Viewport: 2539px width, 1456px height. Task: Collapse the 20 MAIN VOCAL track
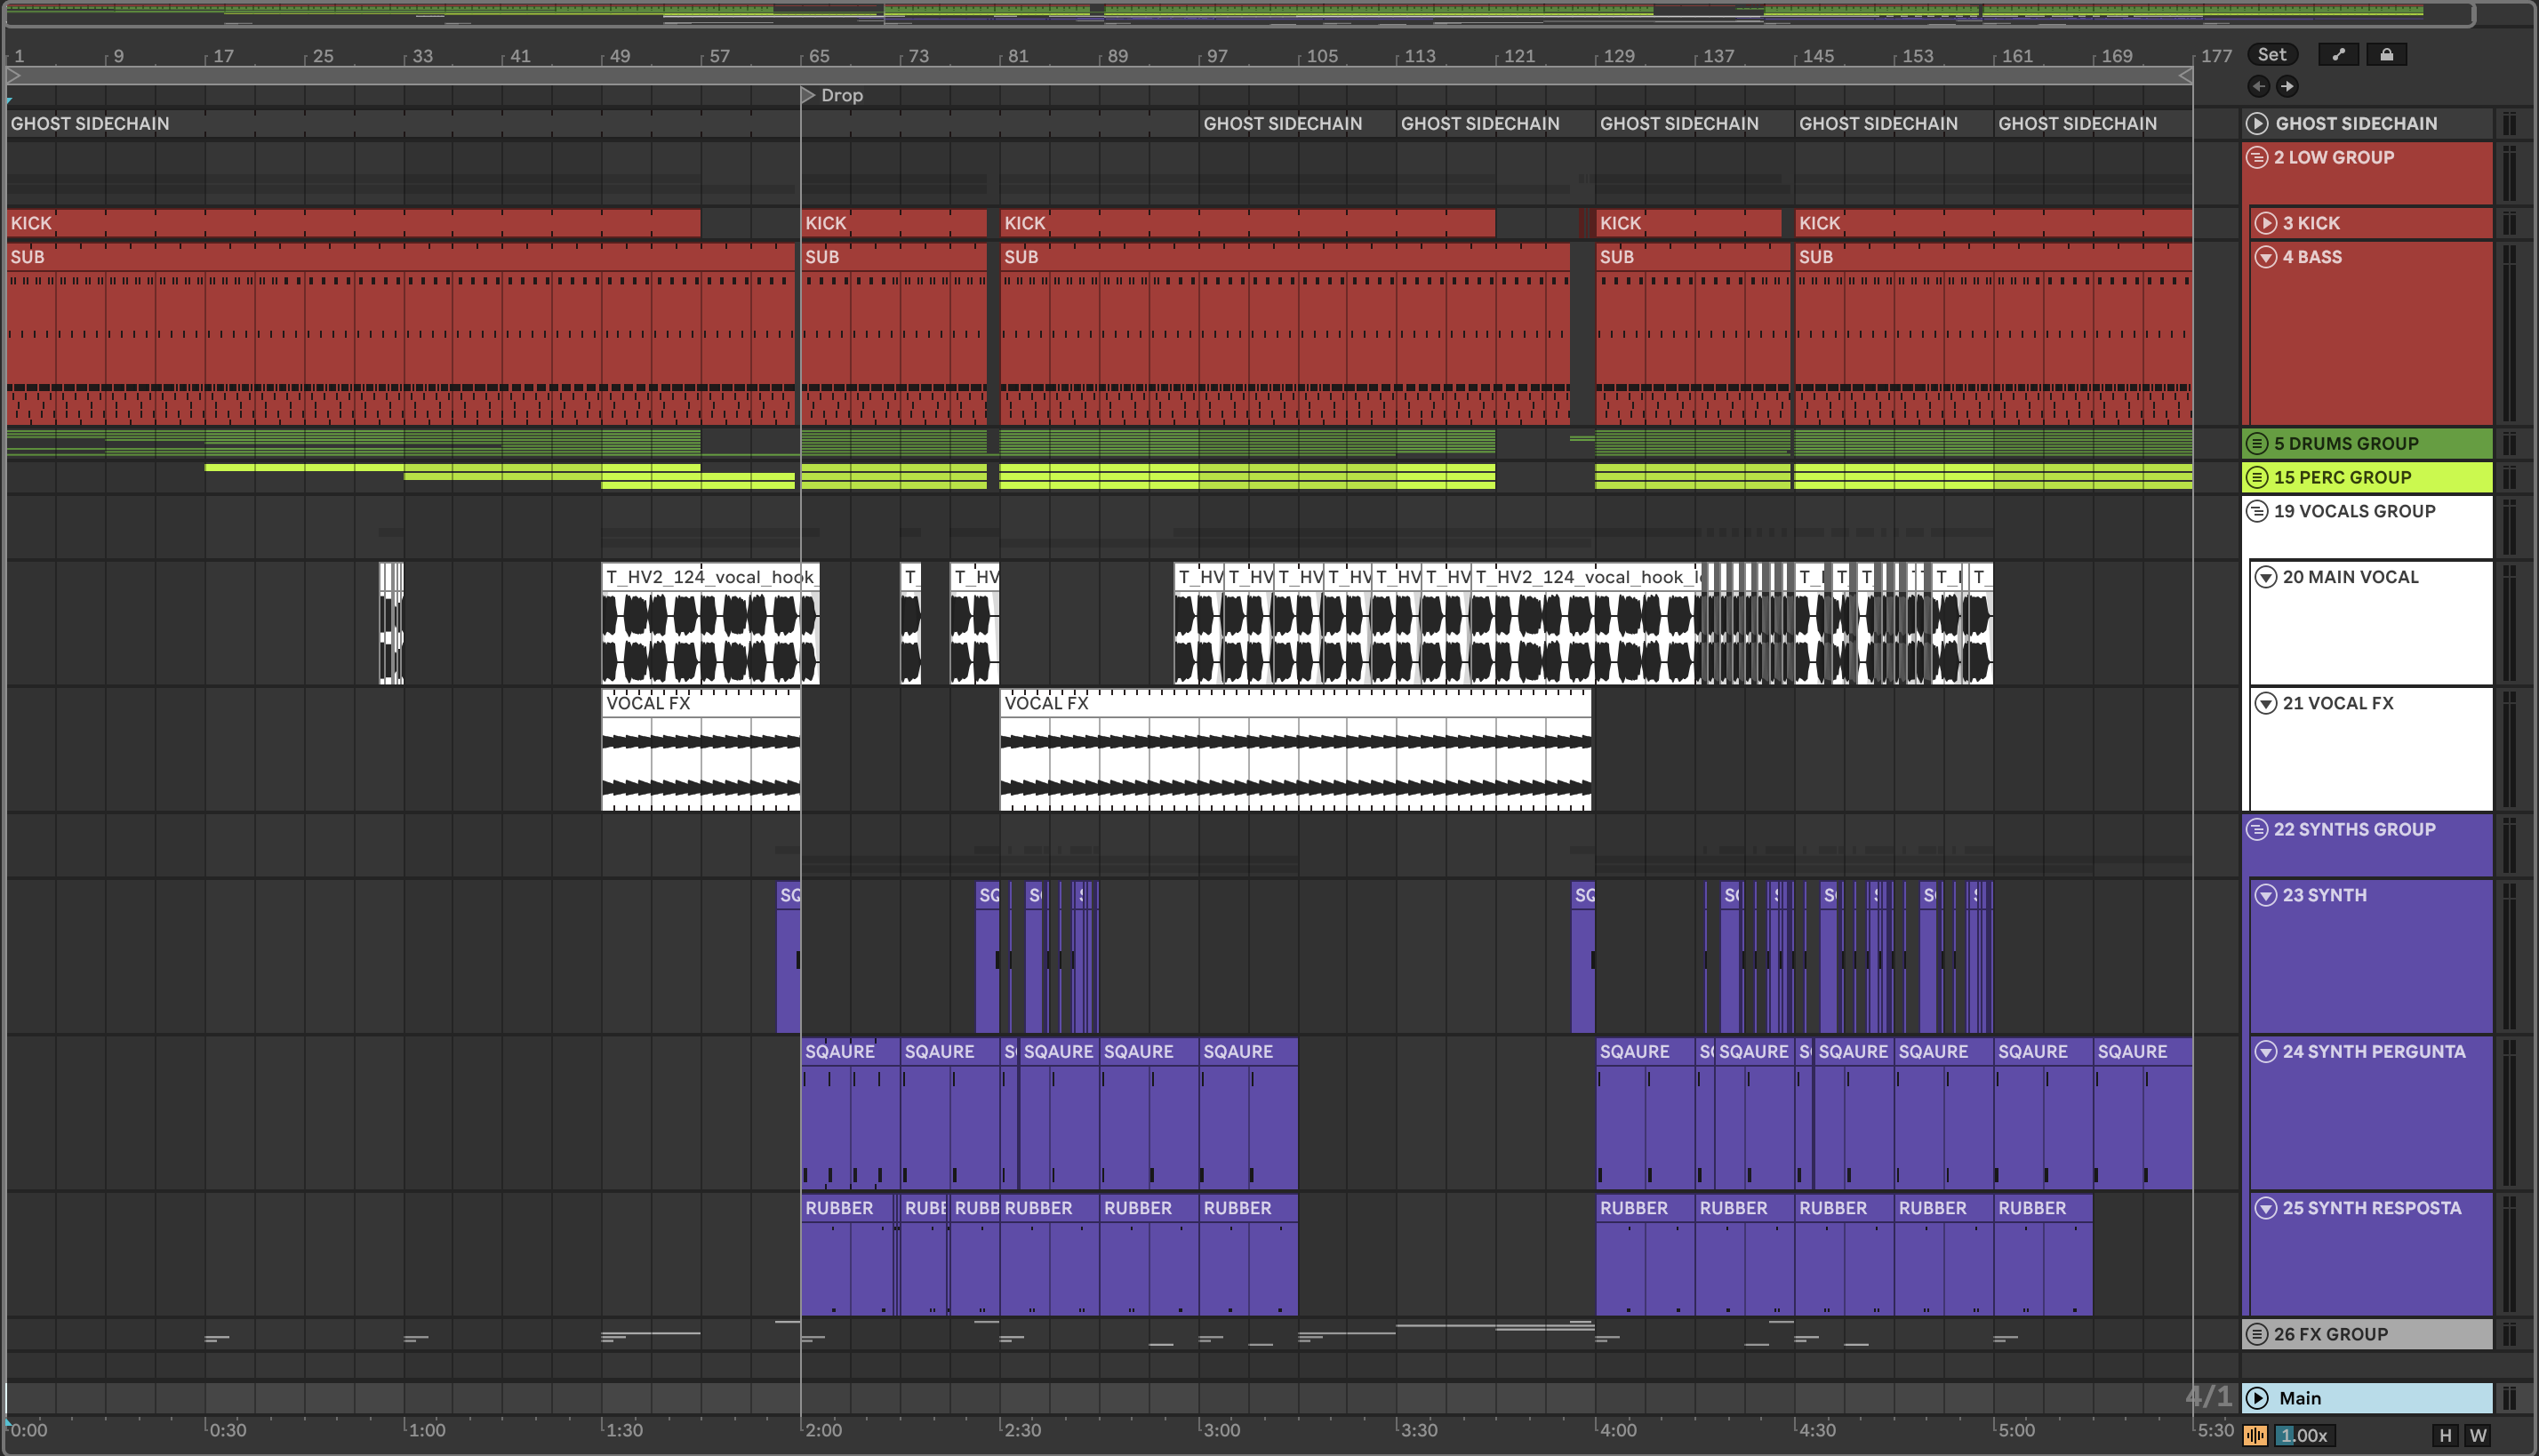pyautogui.click(x=2265, y=577)
